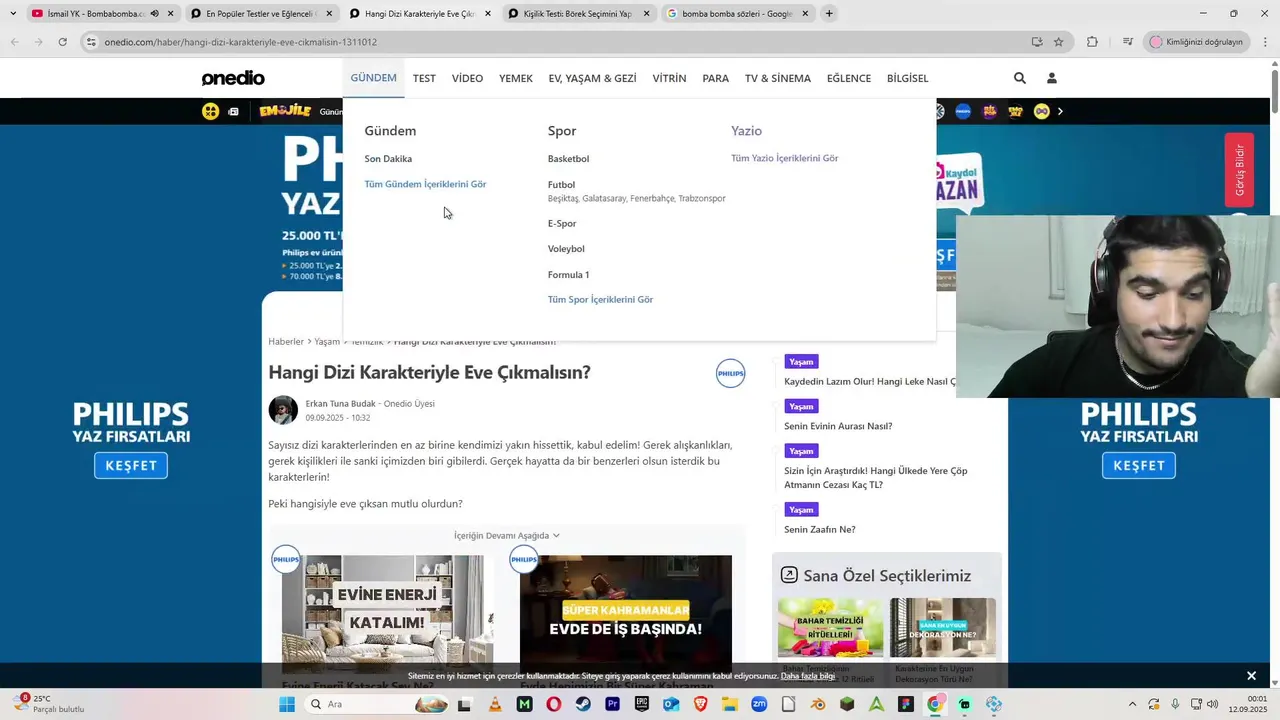This screenshot has height=720, width=1280.
Task: Mute the İsmail YK tab audio icon
Action: pyautogui.click(x=154, y=14)
